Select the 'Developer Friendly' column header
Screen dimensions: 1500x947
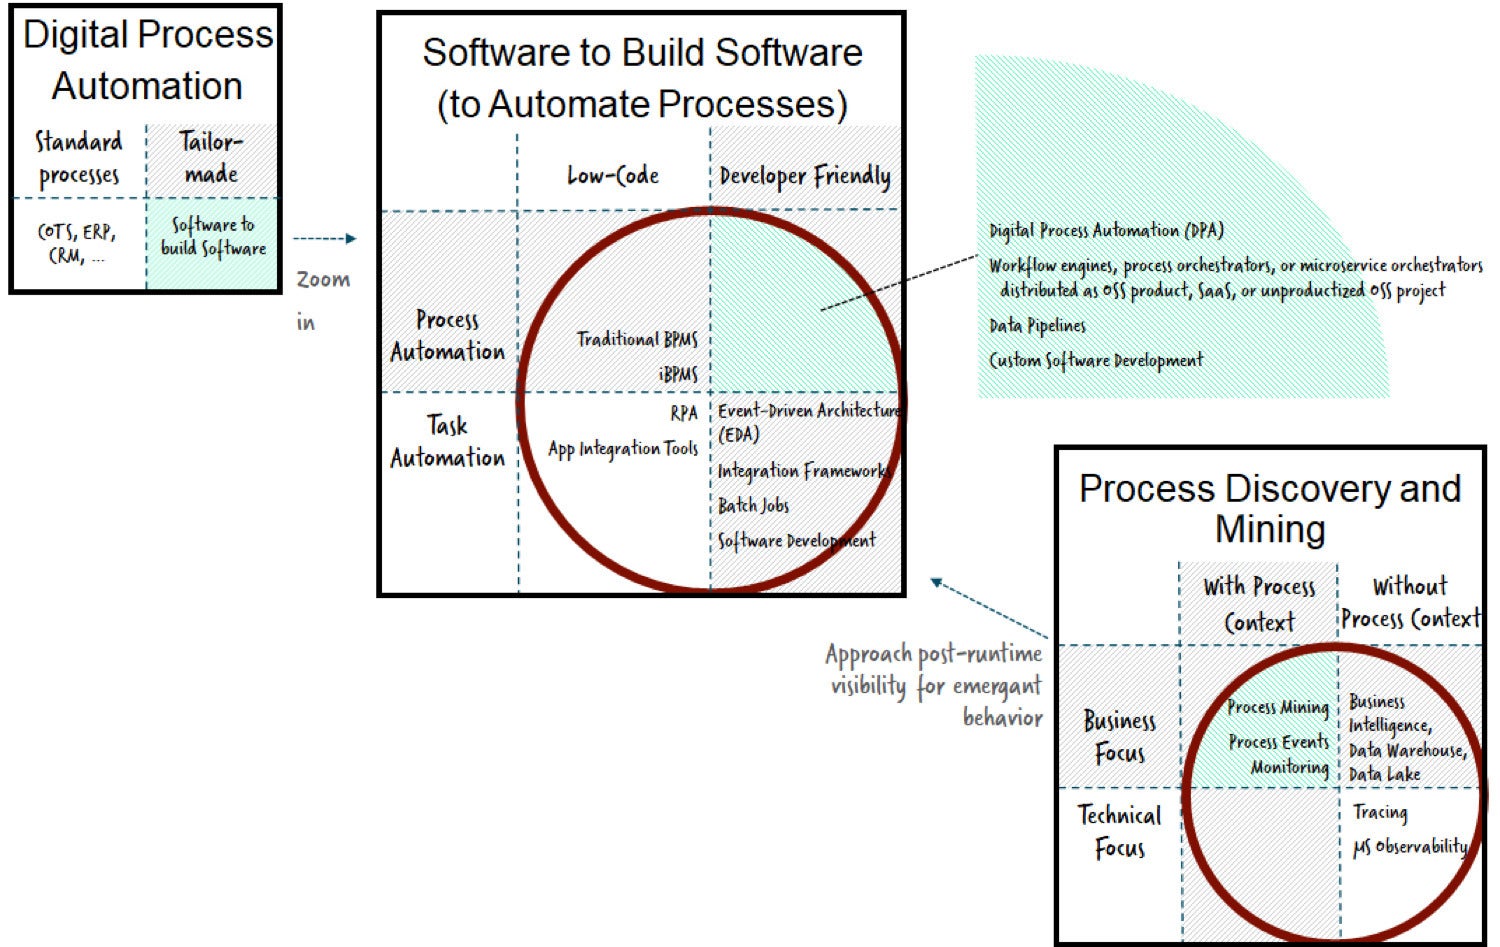click(x=805, y=176)
